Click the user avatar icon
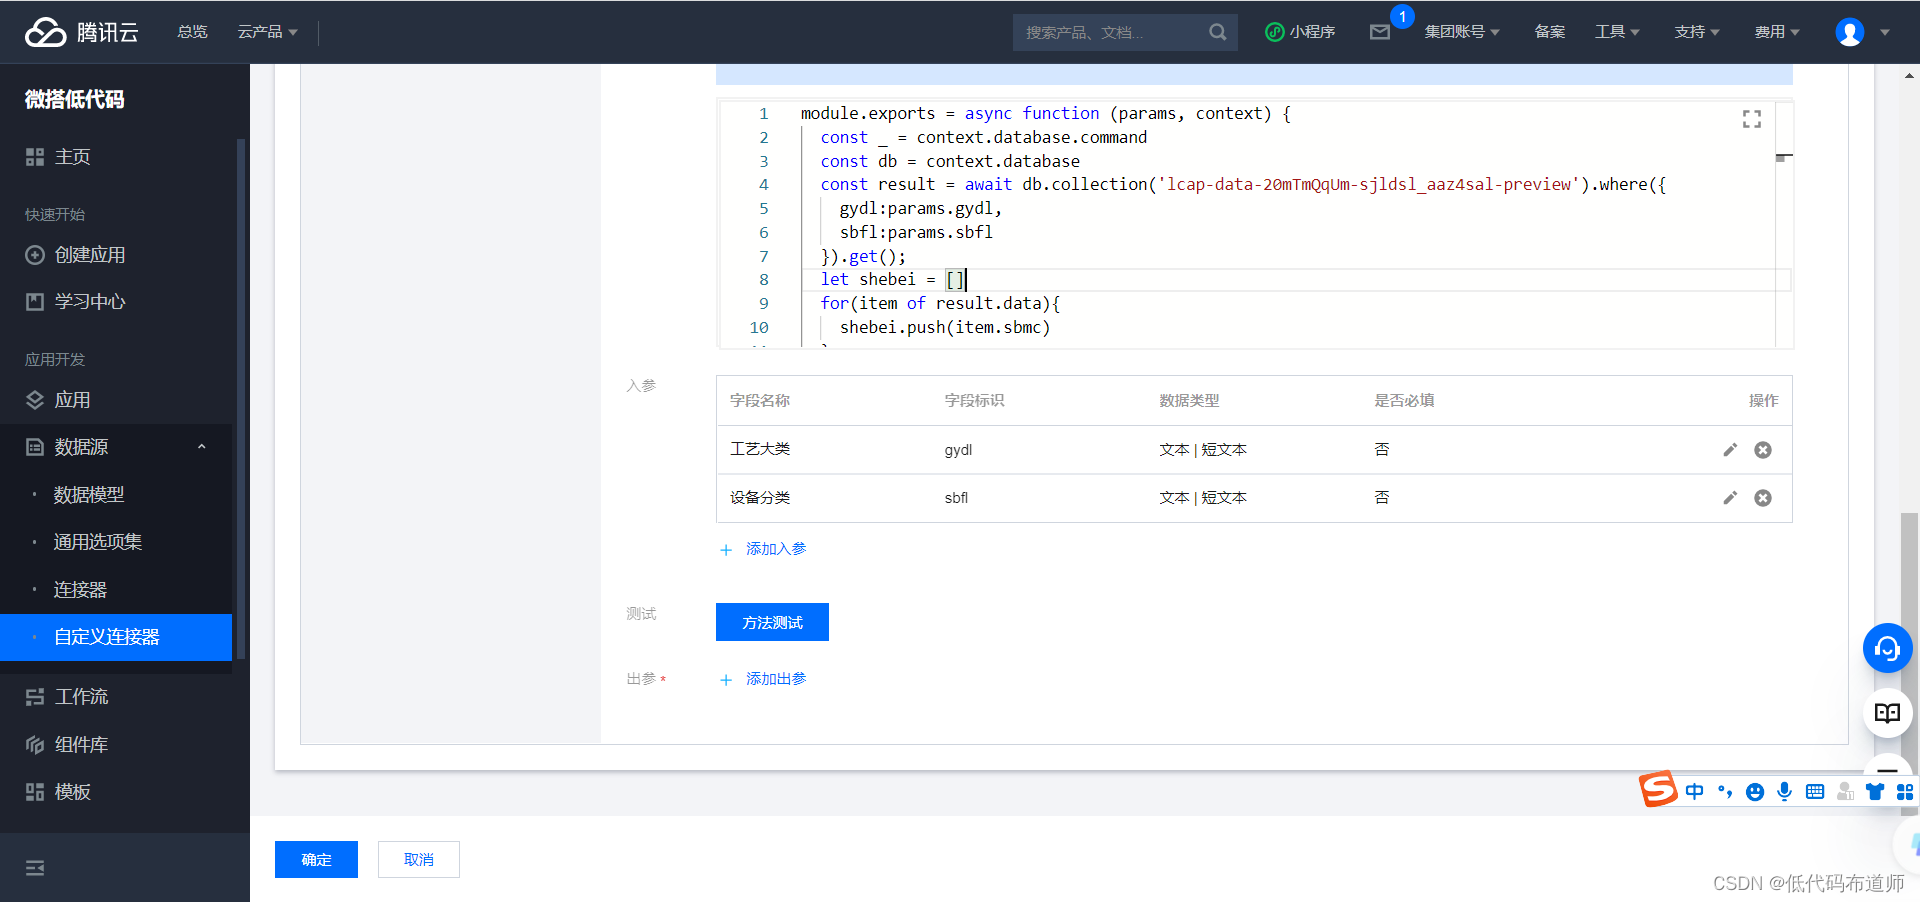The image size is (1920, 902). [1850, 32]
